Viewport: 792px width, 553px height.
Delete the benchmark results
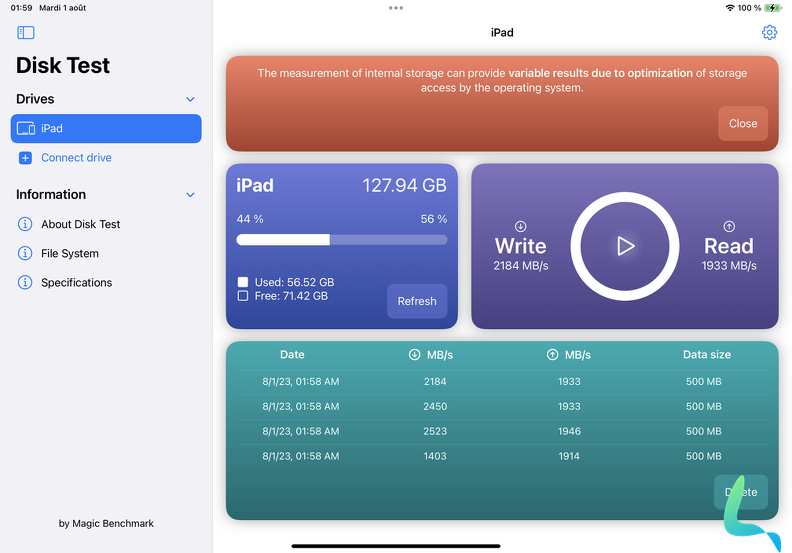click(740, 492)
